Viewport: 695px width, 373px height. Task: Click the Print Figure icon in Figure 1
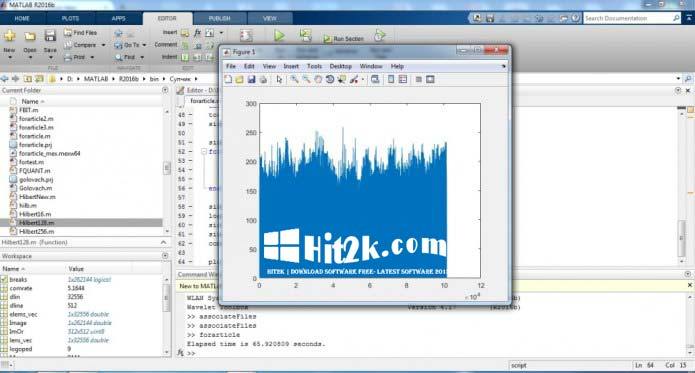pos(263,79)
